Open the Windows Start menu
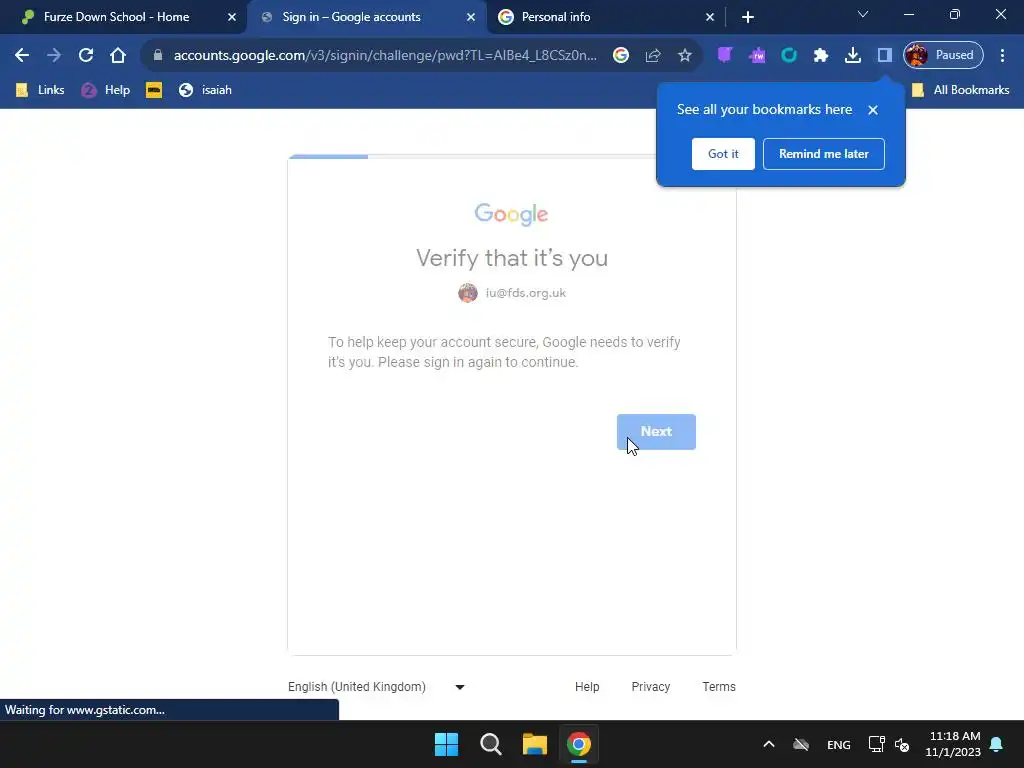The width and height of the screenshot is (1024, 768). click(447, 744)
